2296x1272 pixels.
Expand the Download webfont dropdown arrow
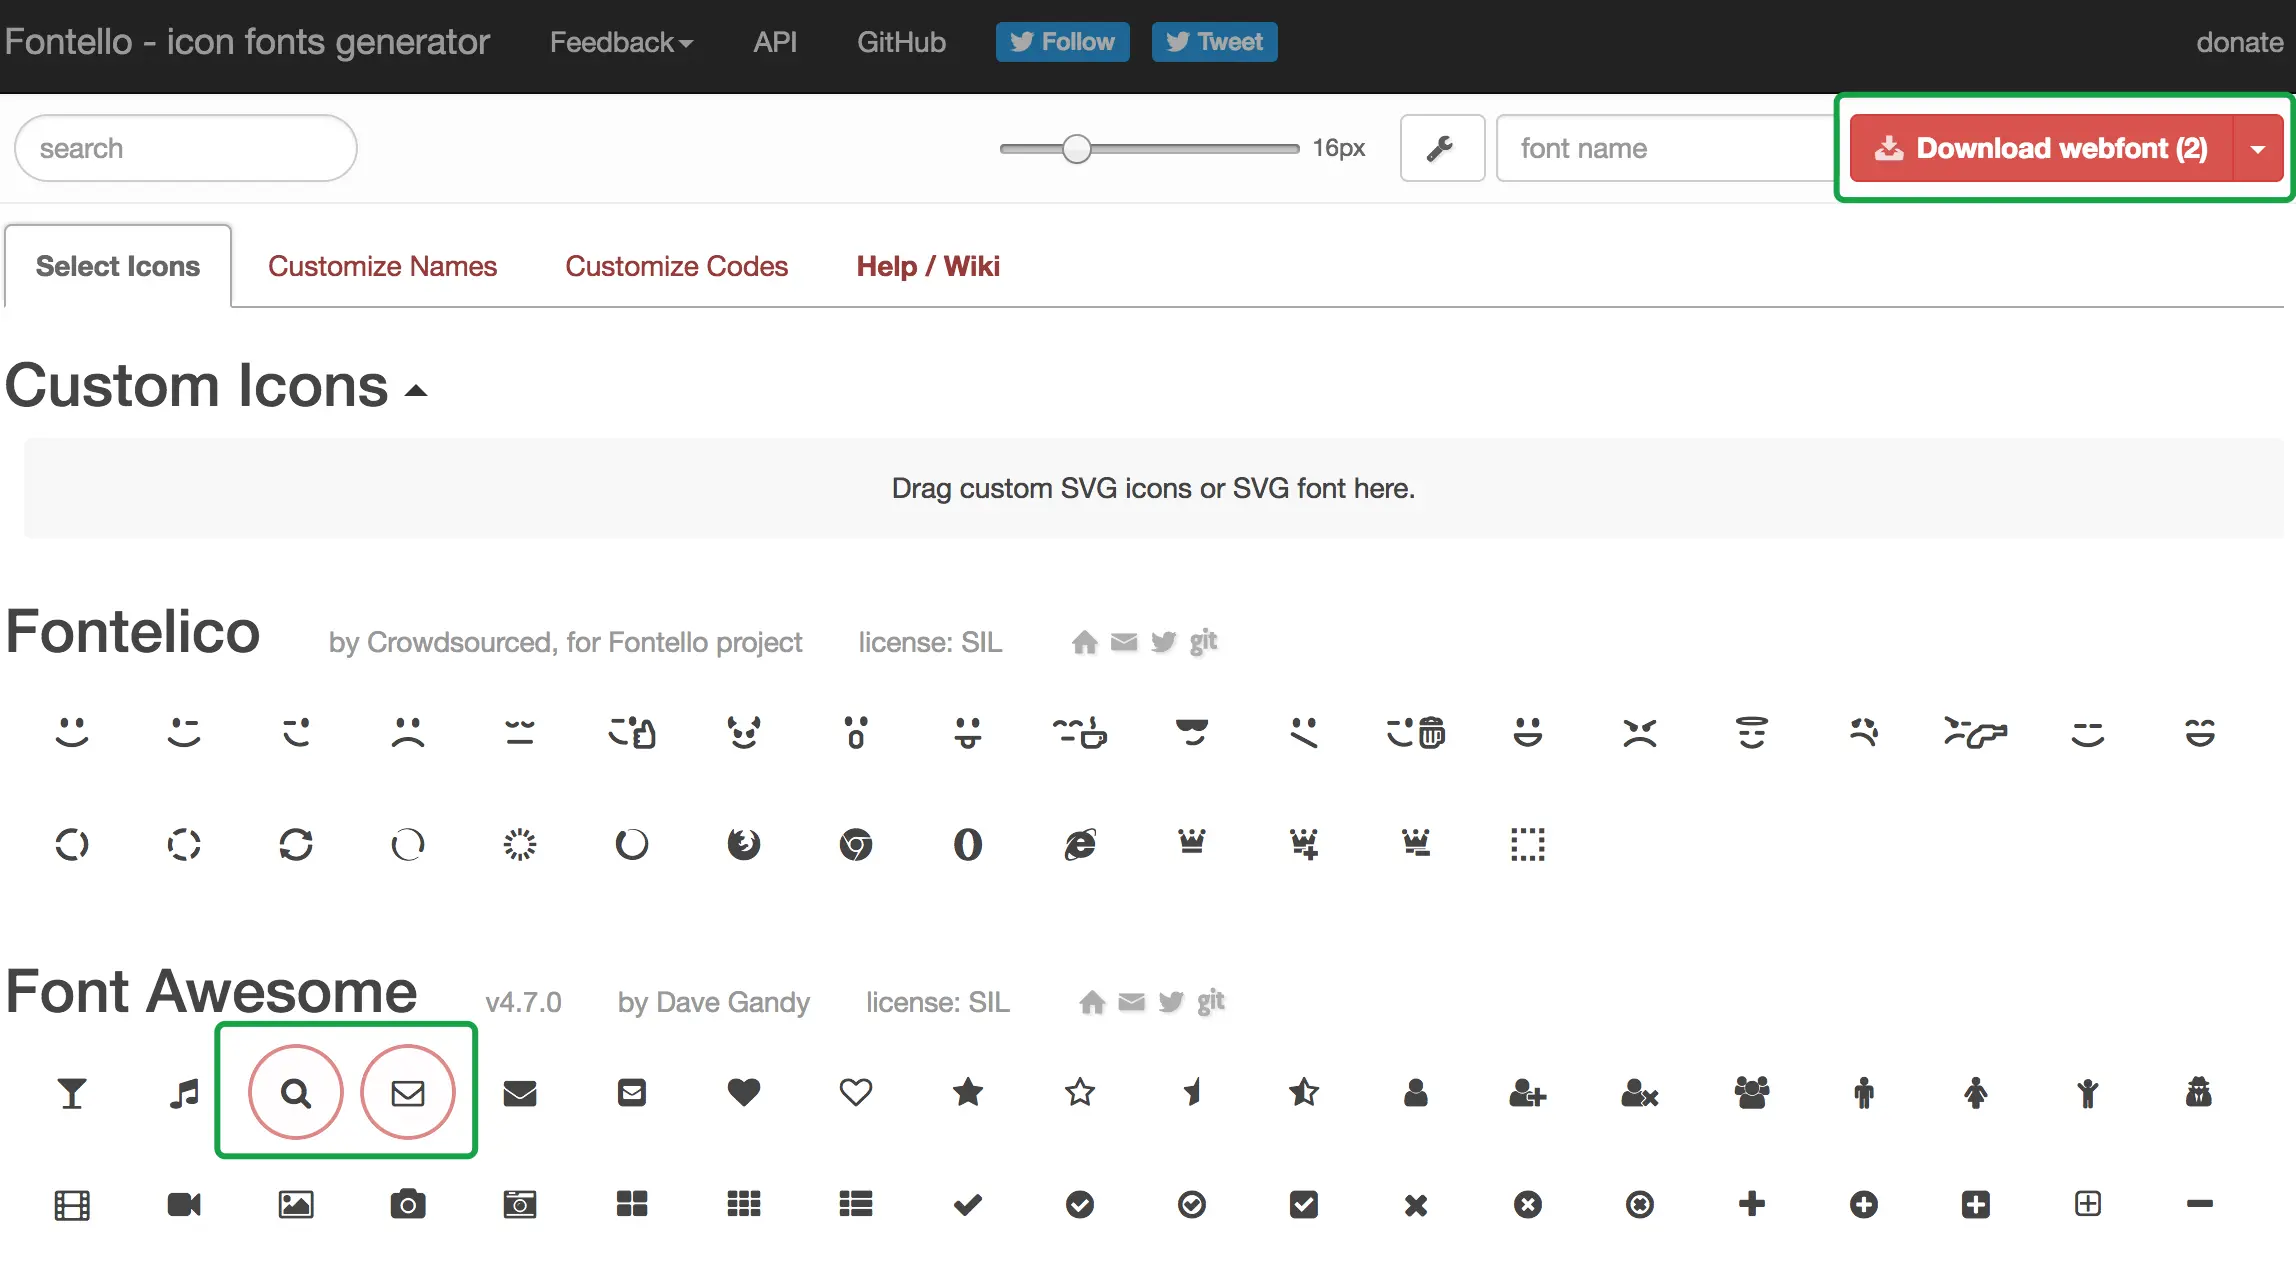pyautogui.click(x=2258, y=148)
